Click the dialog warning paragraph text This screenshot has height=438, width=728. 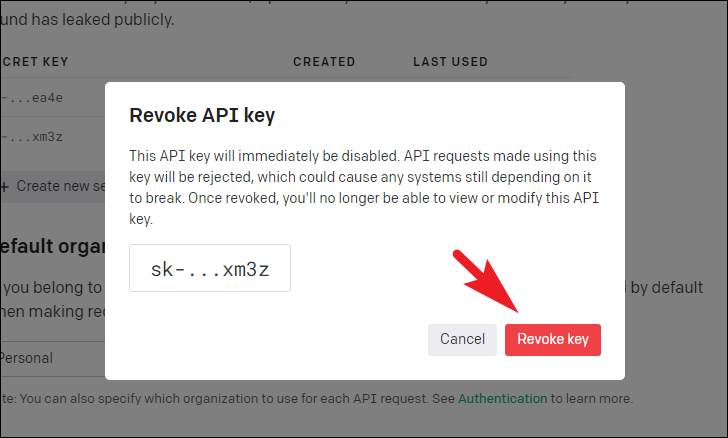point(364,187)
